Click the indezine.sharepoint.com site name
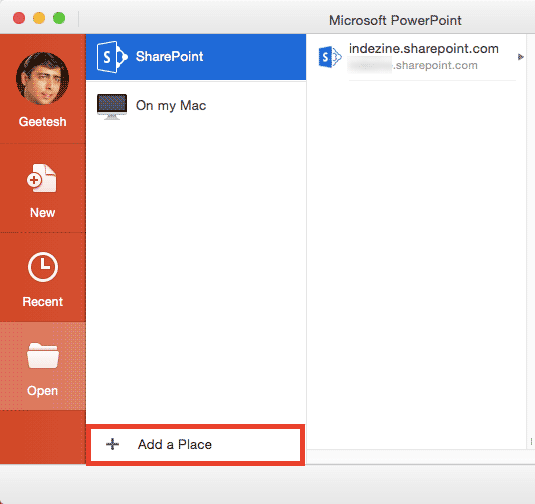The height and width of the screenshot is (504, 535). pos(424,49)
